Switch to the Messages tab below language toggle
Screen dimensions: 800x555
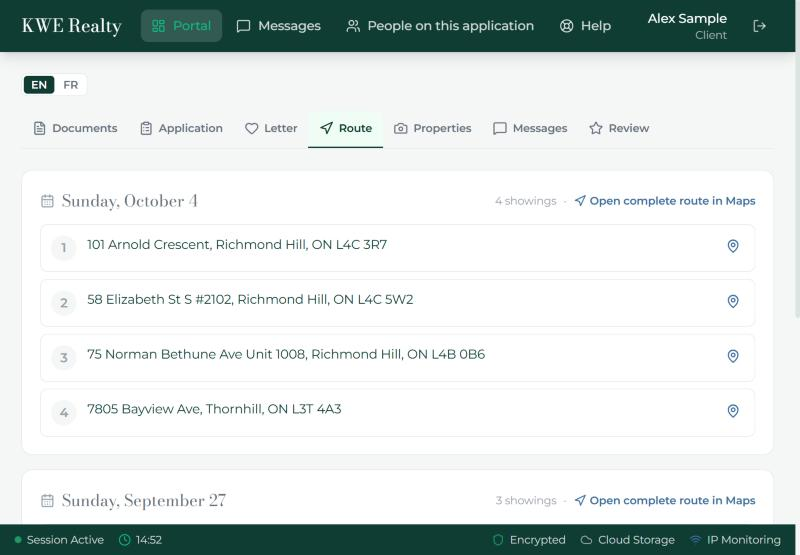[530, 129]
